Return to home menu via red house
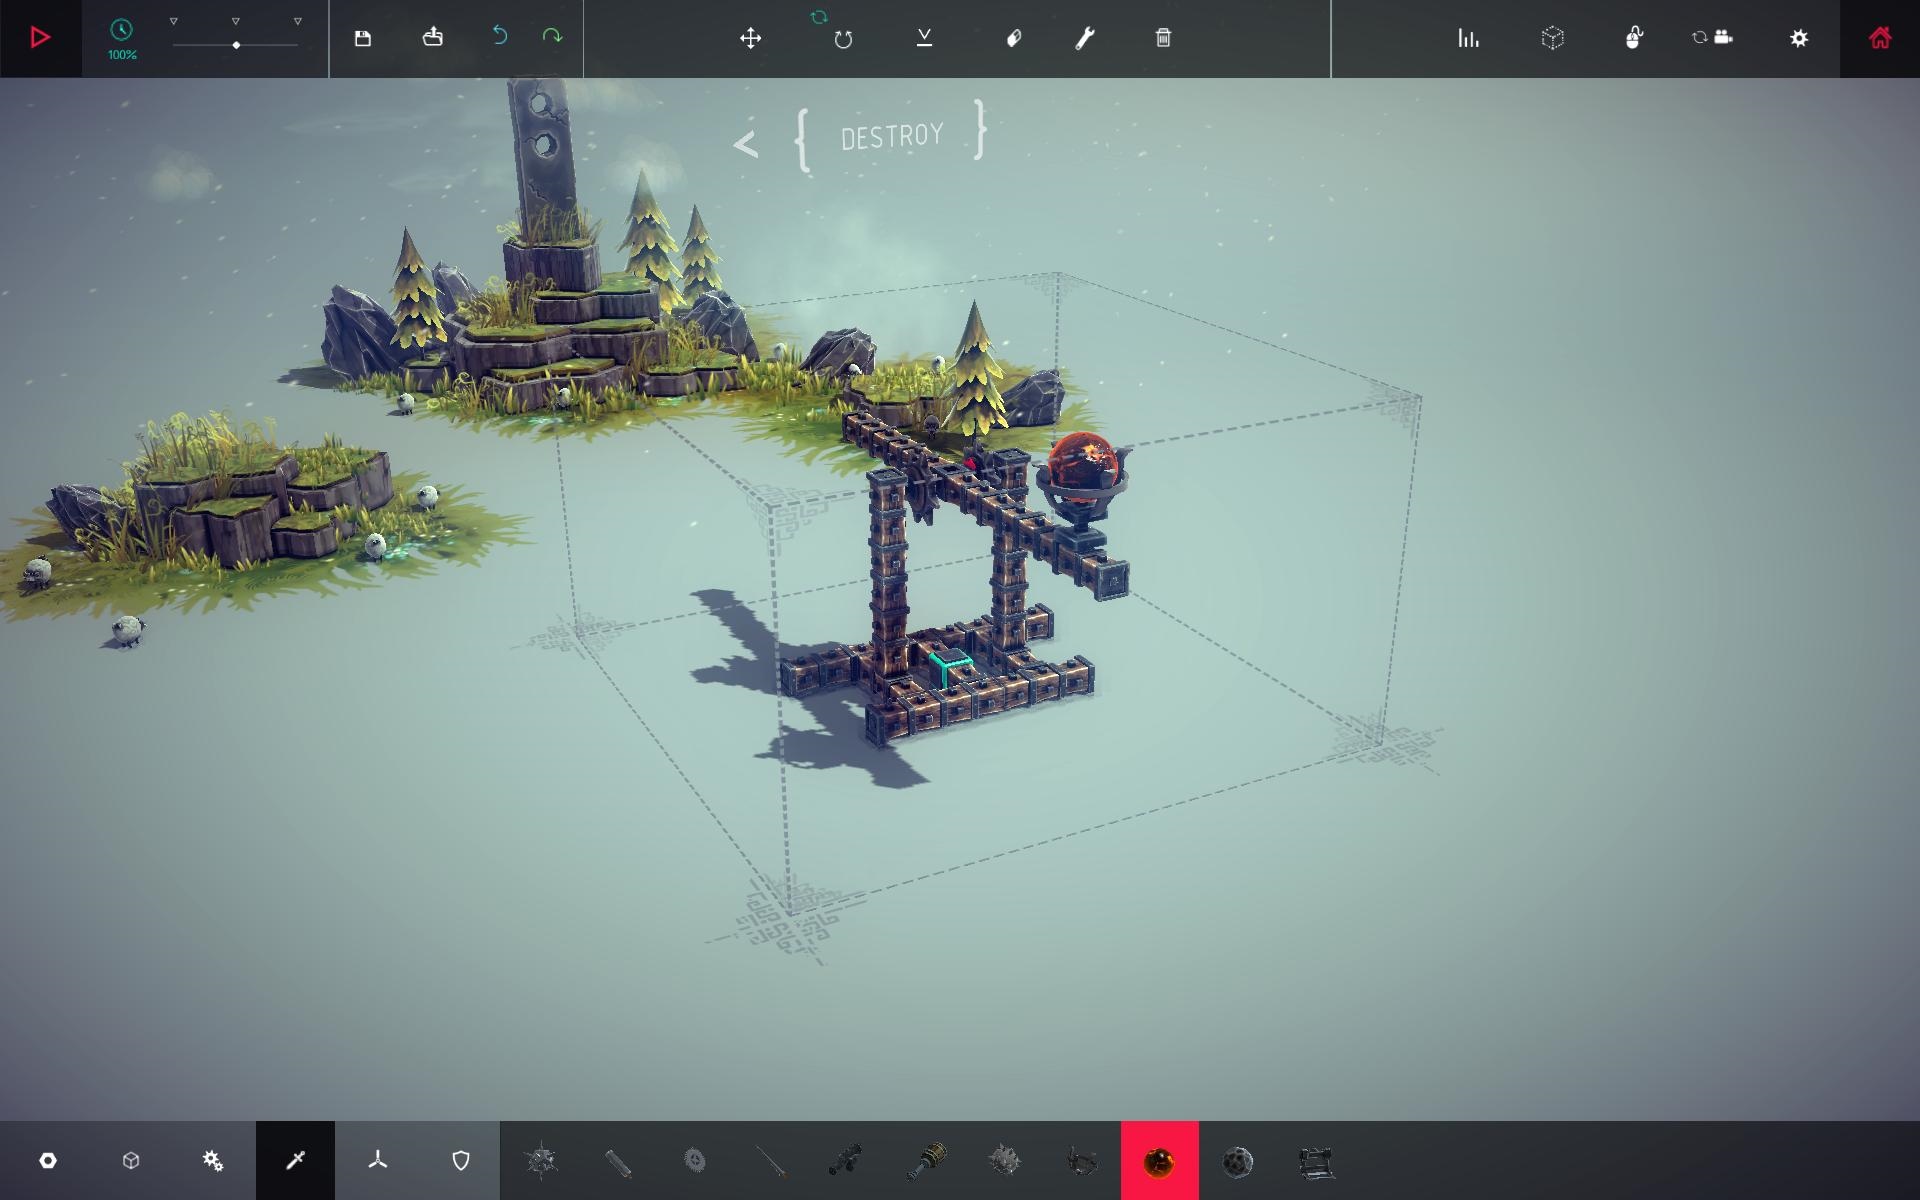This screenshot has width=1920, height=1200. pyautogui.click(x=1880, y=38)
